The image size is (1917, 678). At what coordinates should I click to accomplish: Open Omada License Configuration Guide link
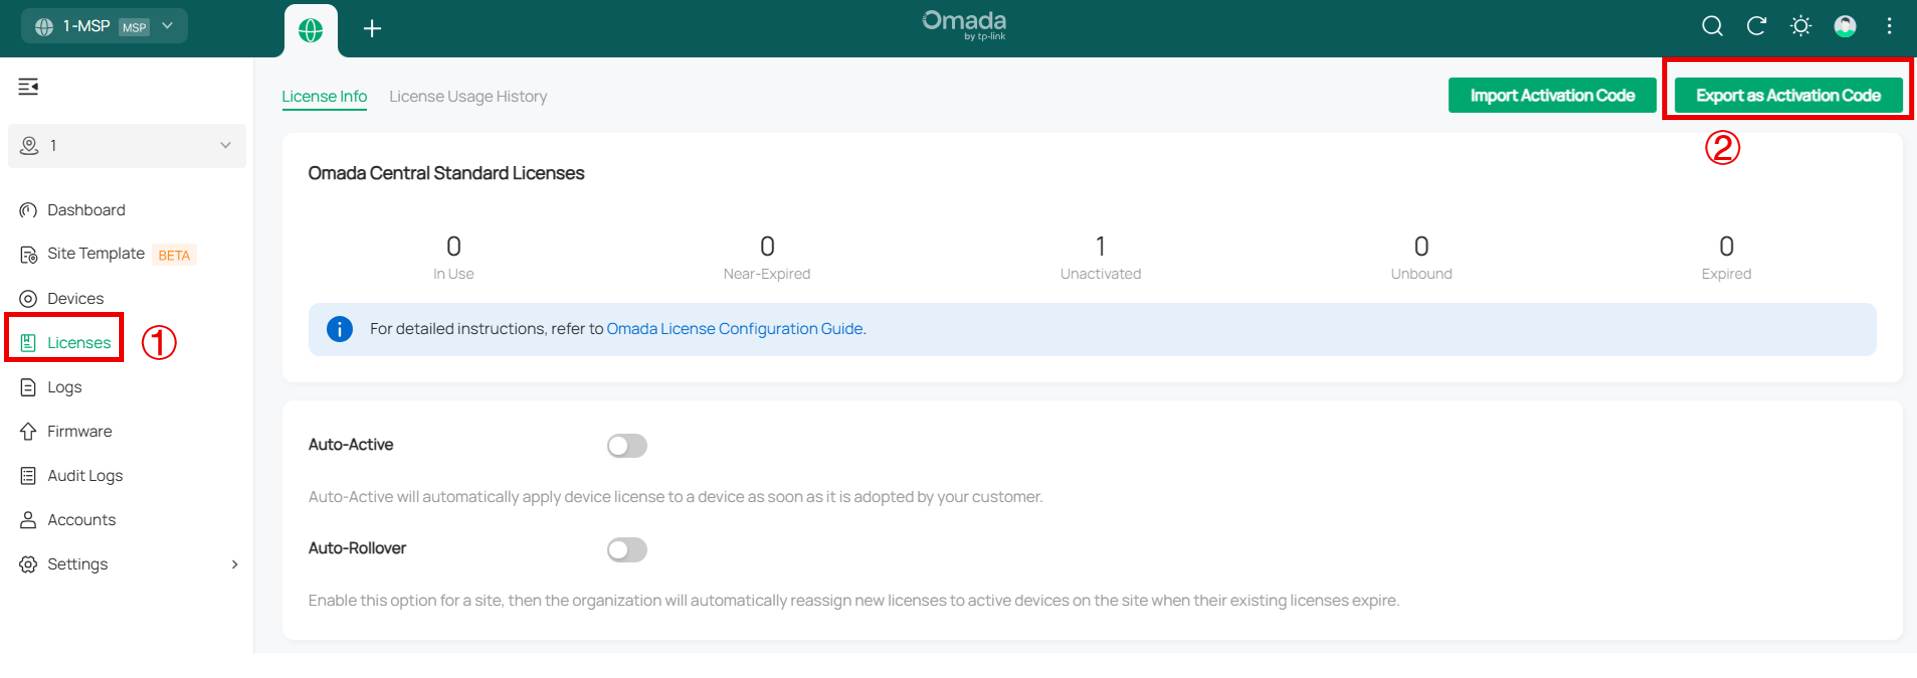pyautogui.click(x=735, y=329)
